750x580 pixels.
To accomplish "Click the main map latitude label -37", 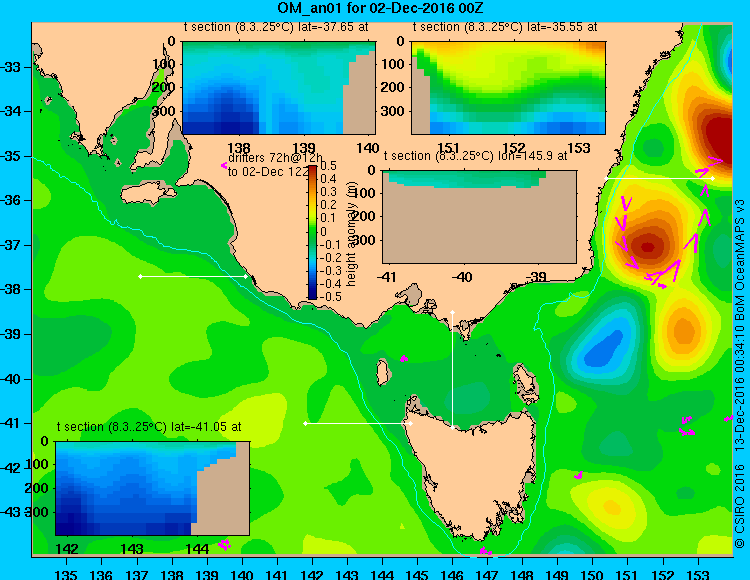I will (11, 245).
